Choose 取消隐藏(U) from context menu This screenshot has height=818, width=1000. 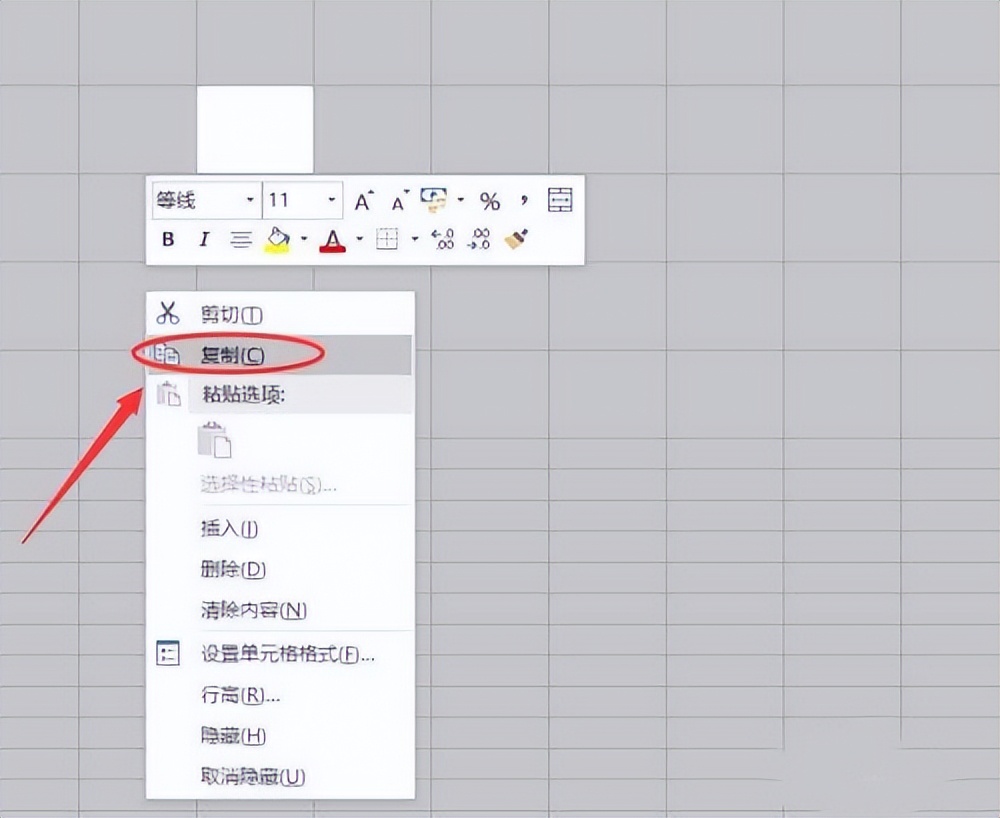coord(280,777)
